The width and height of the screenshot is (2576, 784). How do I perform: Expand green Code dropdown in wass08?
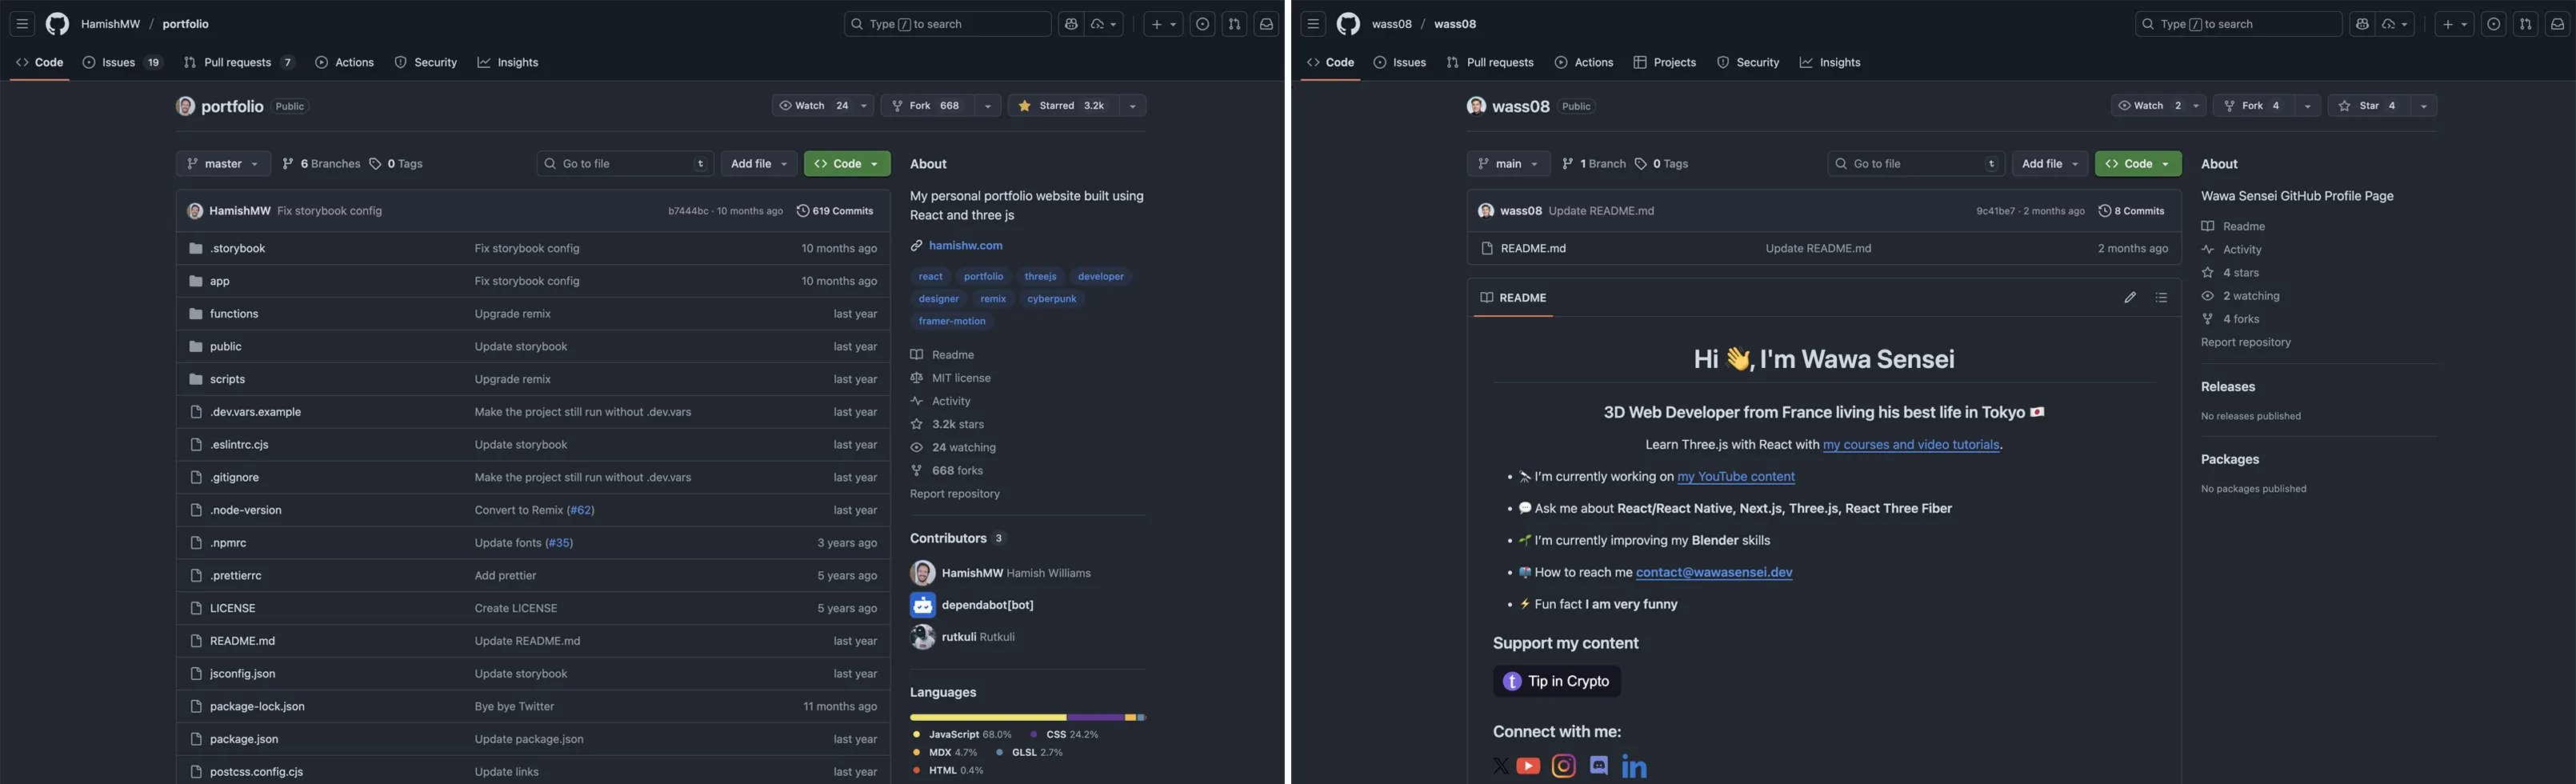pos(2138,164)
